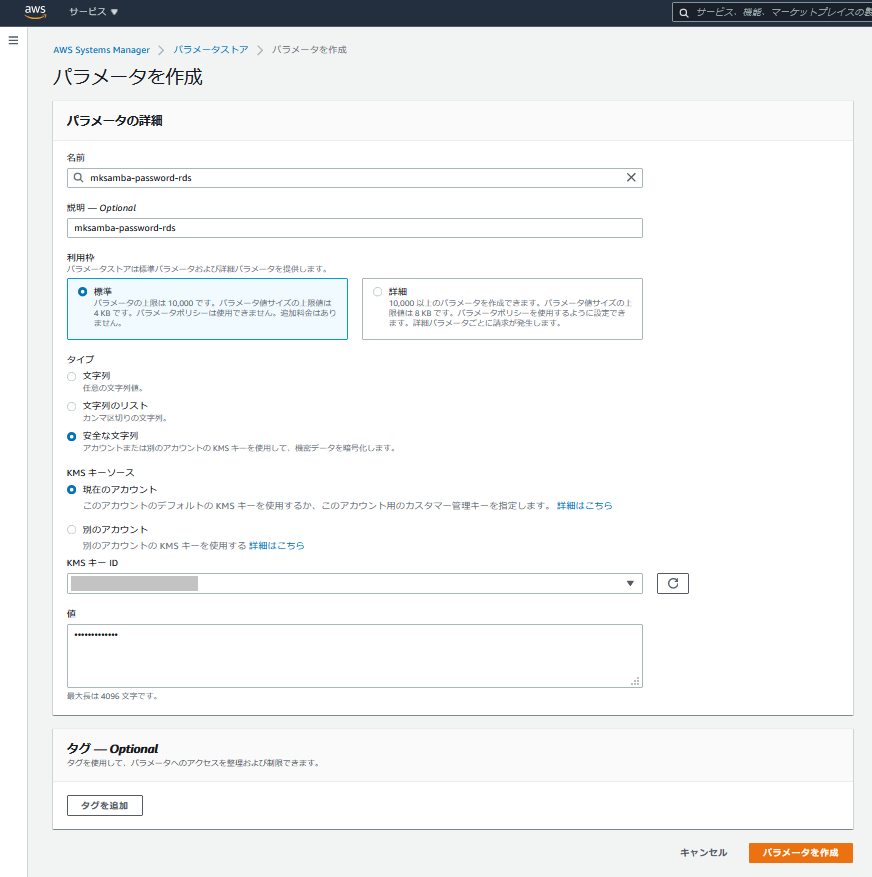This screenshot has height=877, width=872.
Task: Open 詳細はこちら link for another account
Action: tap(276, 545)
